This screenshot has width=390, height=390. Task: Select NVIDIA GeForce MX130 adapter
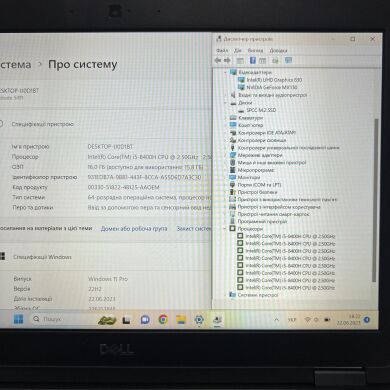point(272,87)
